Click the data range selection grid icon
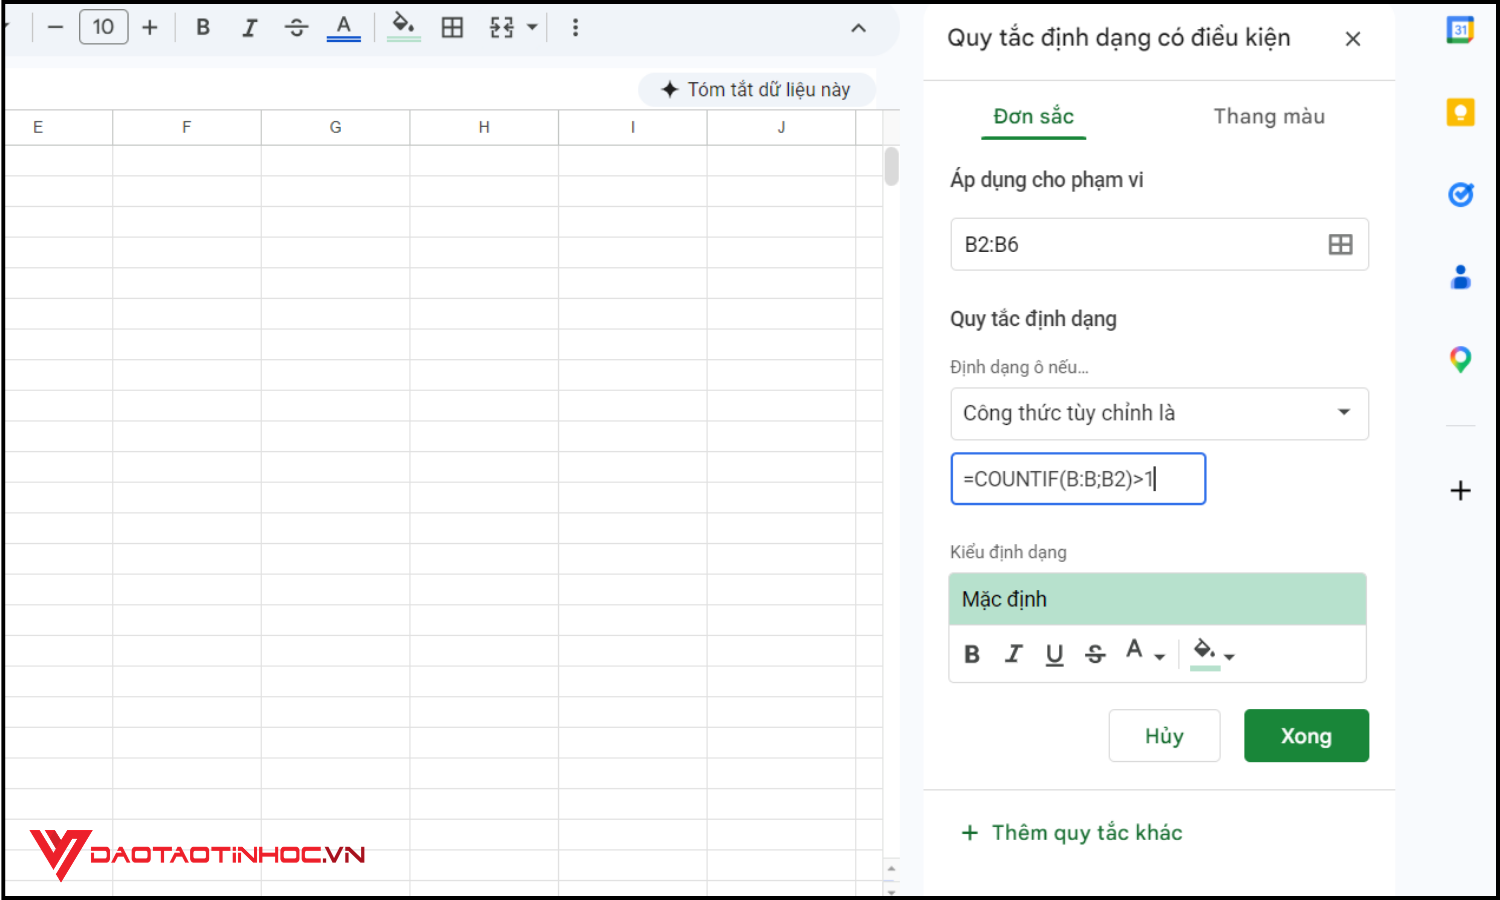 (1340, 244)
